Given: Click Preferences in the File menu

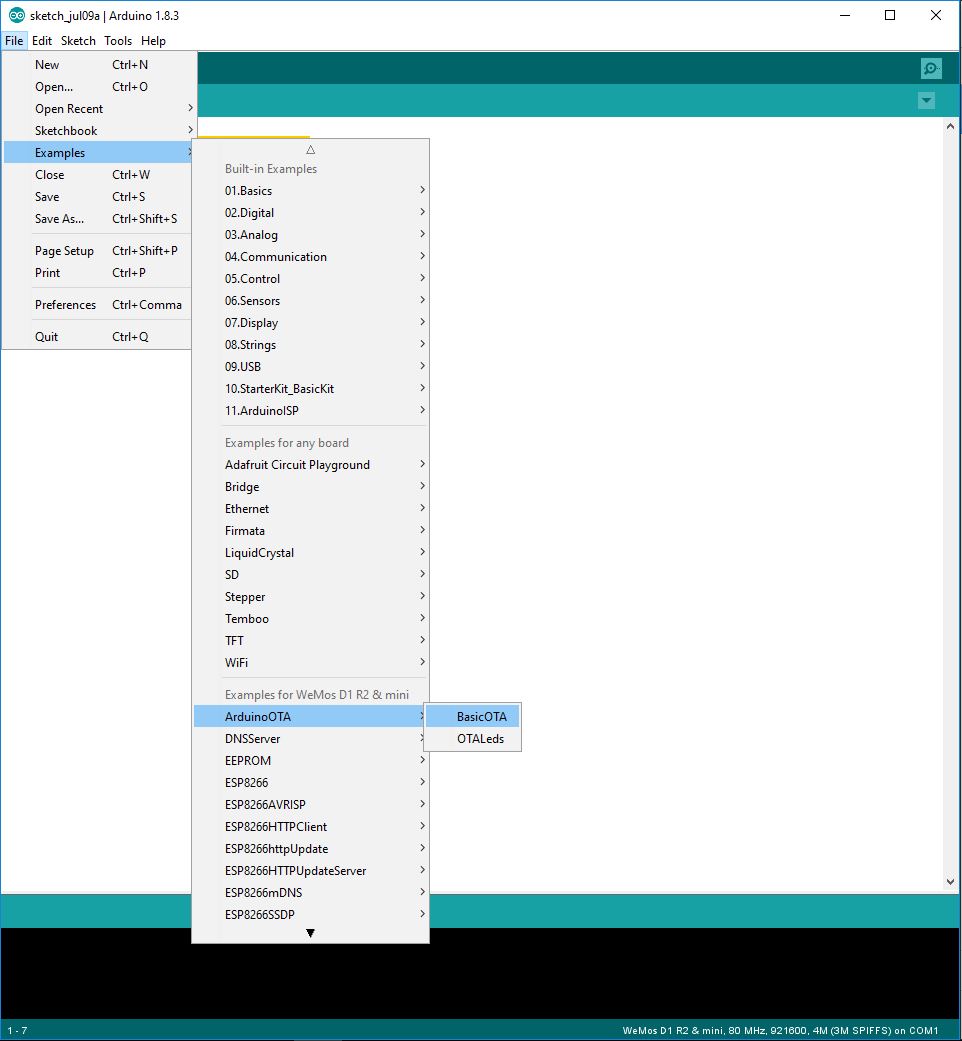Looking at the screenshot, I should point(66,305).
